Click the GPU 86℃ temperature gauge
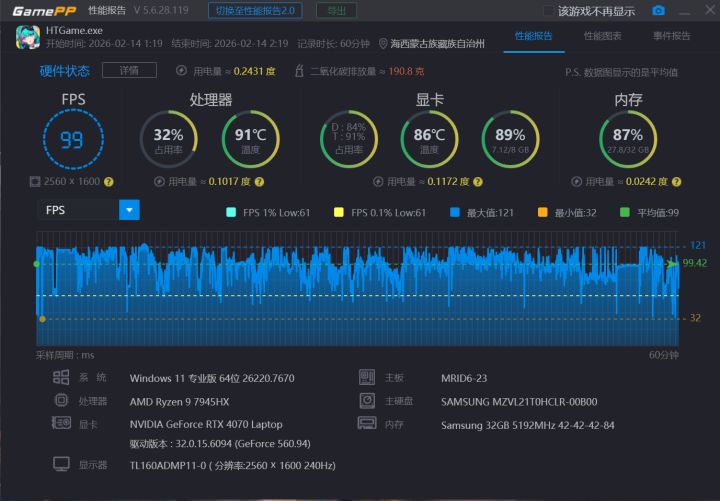720x501 pixels. [429, 139]
